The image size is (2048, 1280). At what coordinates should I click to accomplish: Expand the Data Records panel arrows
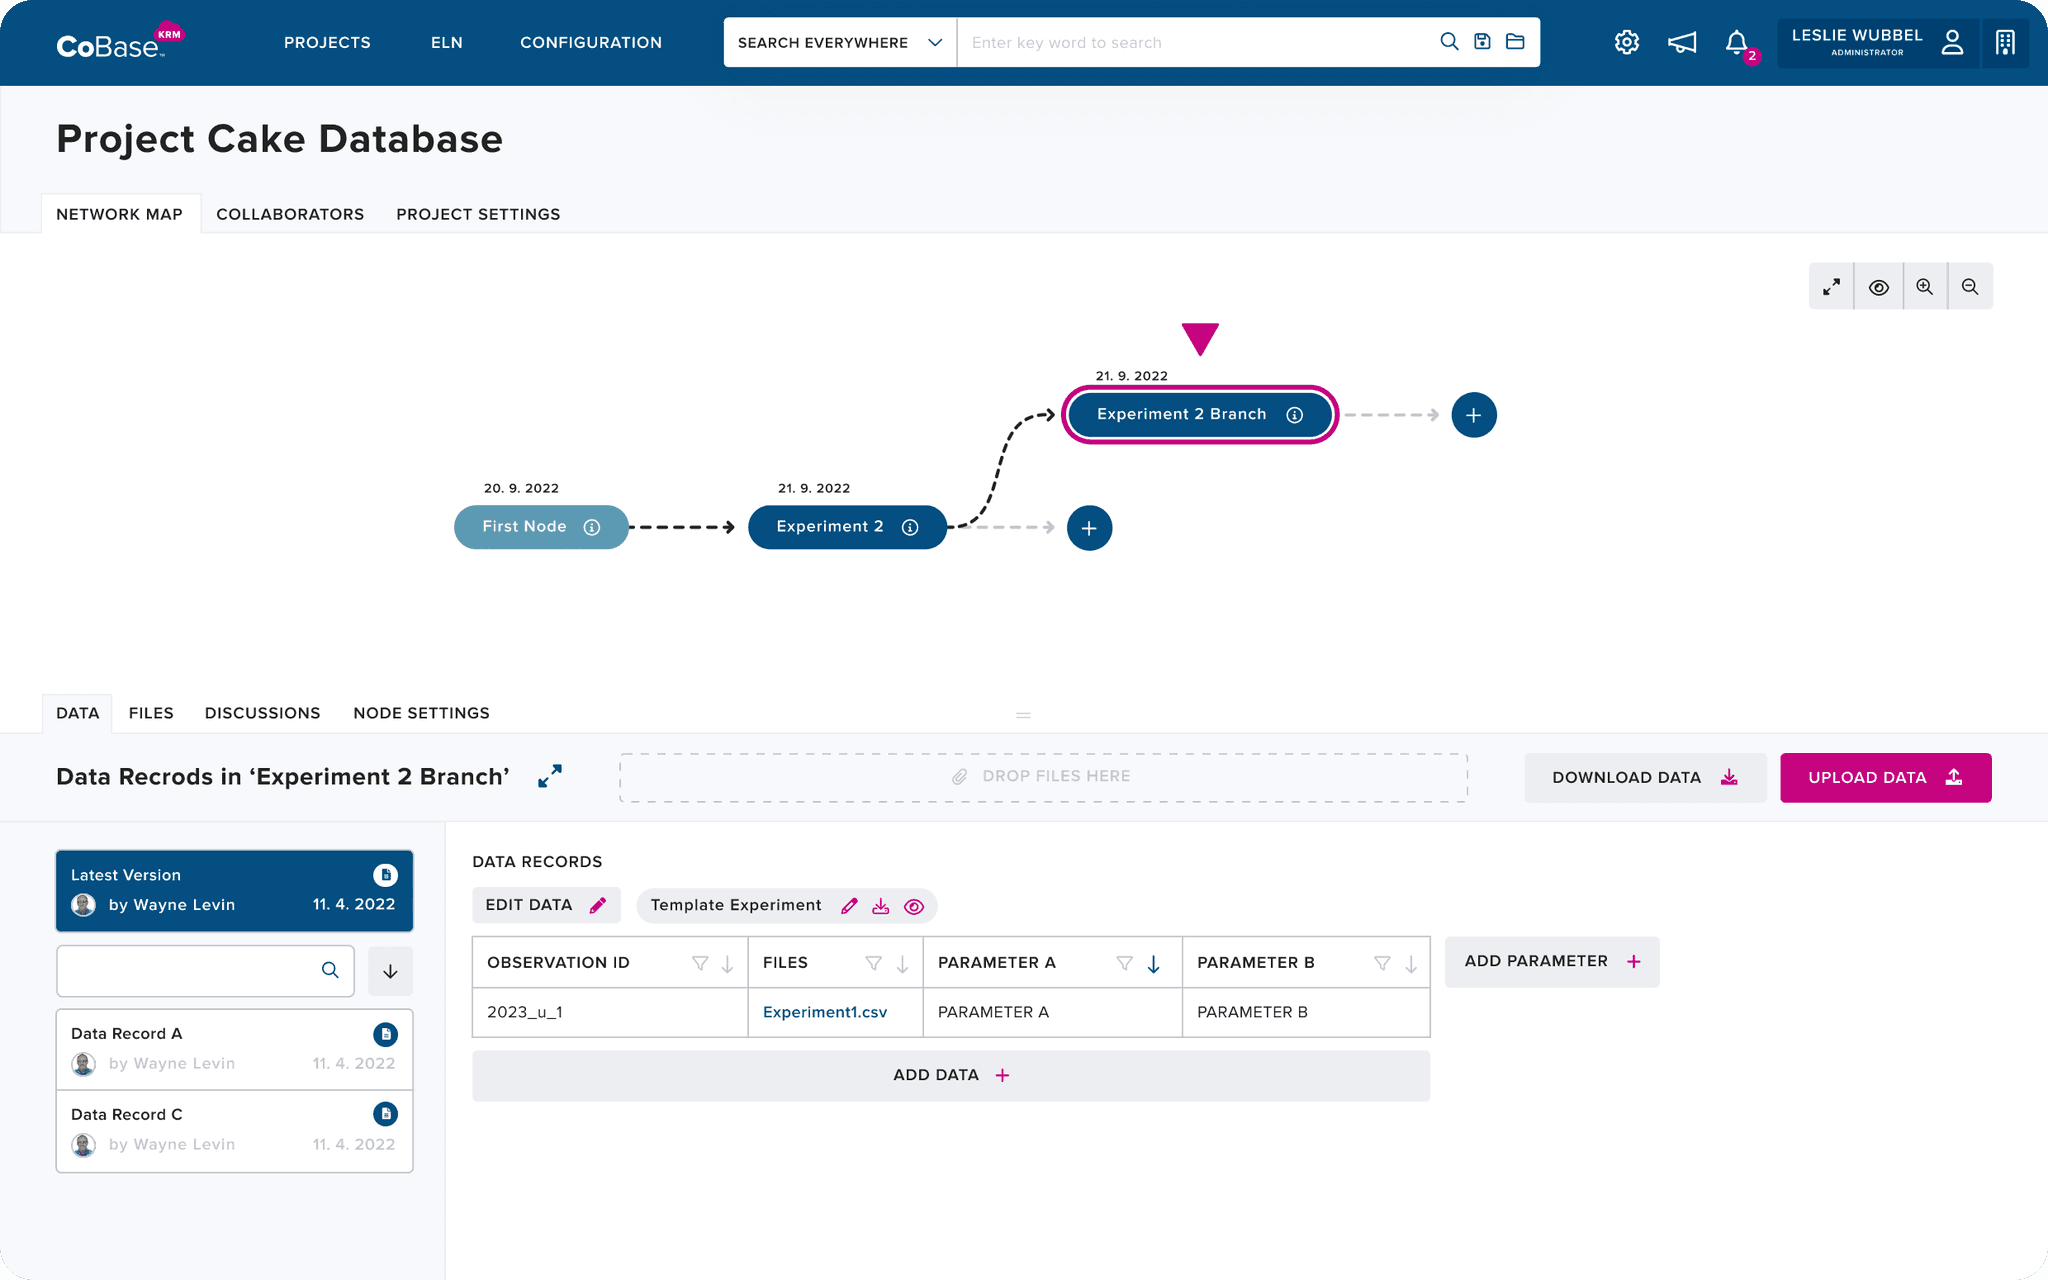[550, 776]
